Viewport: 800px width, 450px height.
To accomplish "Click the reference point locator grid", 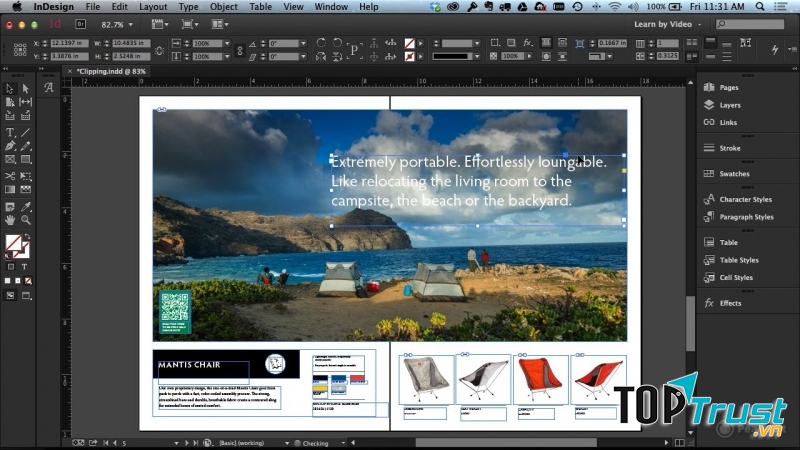I will (x=20, y=49).
